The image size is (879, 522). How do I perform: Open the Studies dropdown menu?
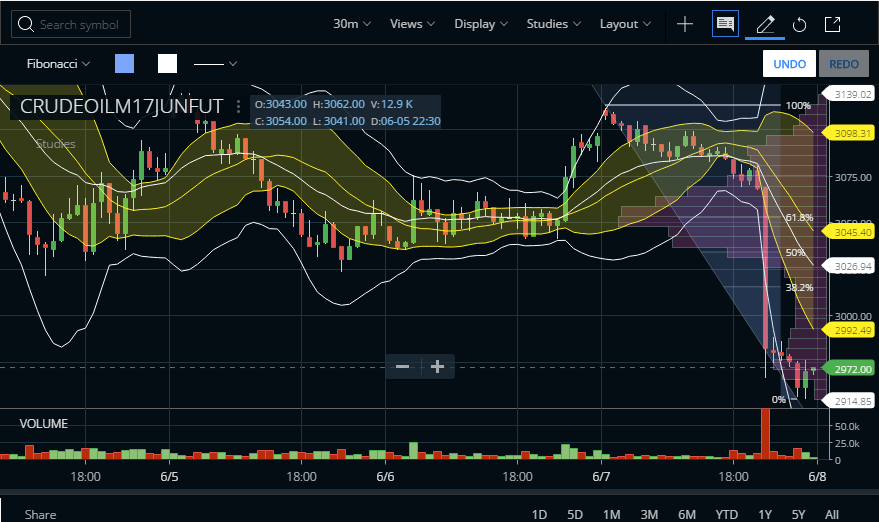coord(553,24)
